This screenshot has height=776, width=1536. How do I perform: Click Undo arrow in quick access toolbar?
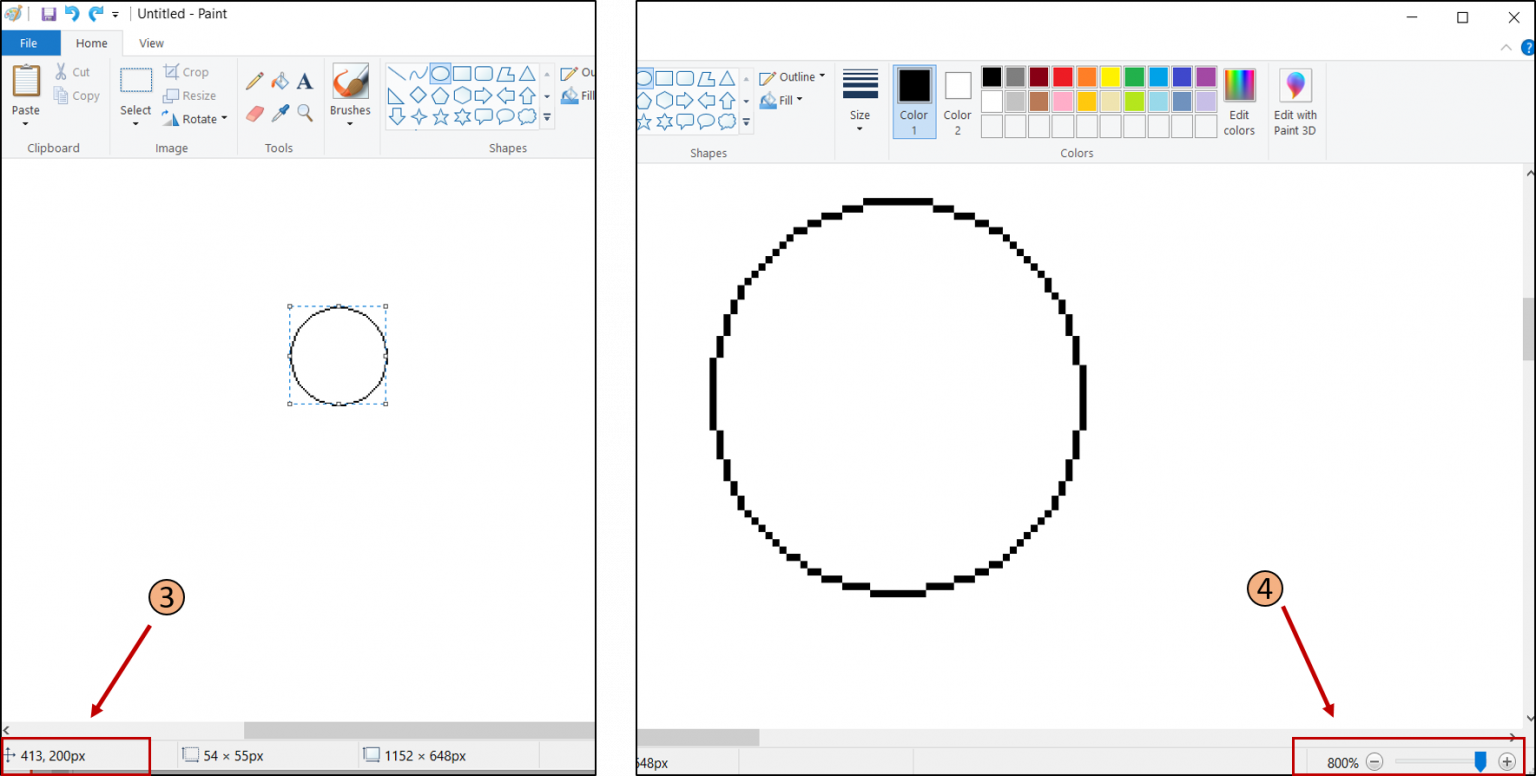(72, 14)
